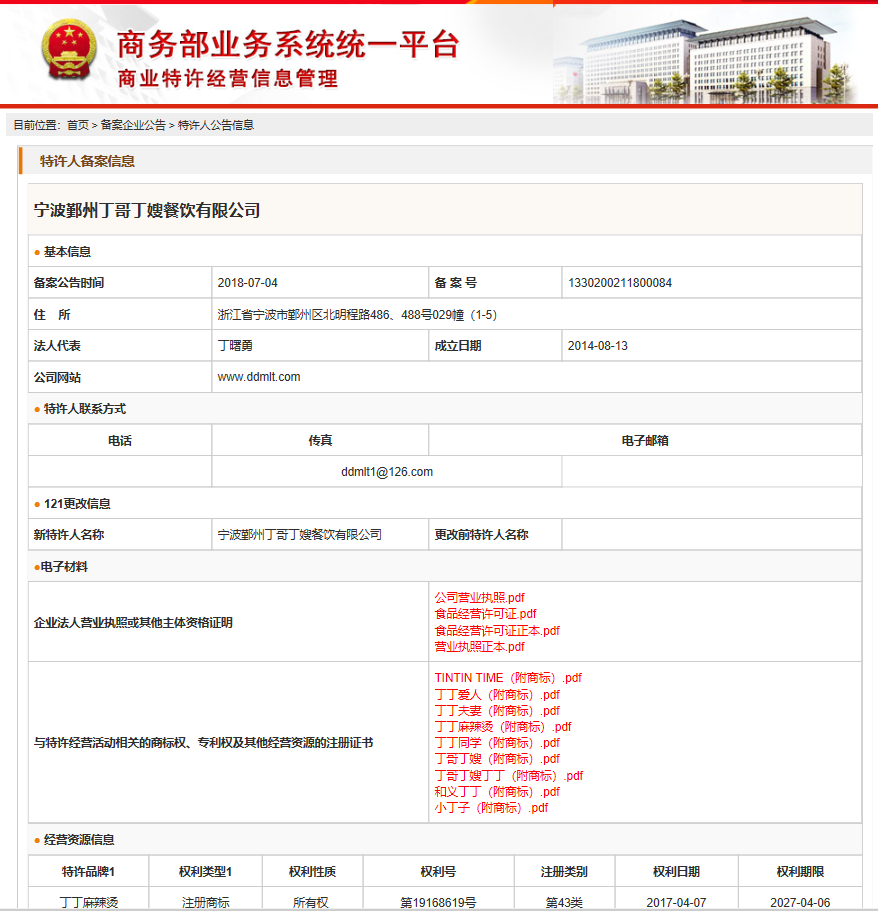Screen dimensions: 878x911
Task: Click the 电子邮箱 contact column header
Action: click(x=645, y=440)
